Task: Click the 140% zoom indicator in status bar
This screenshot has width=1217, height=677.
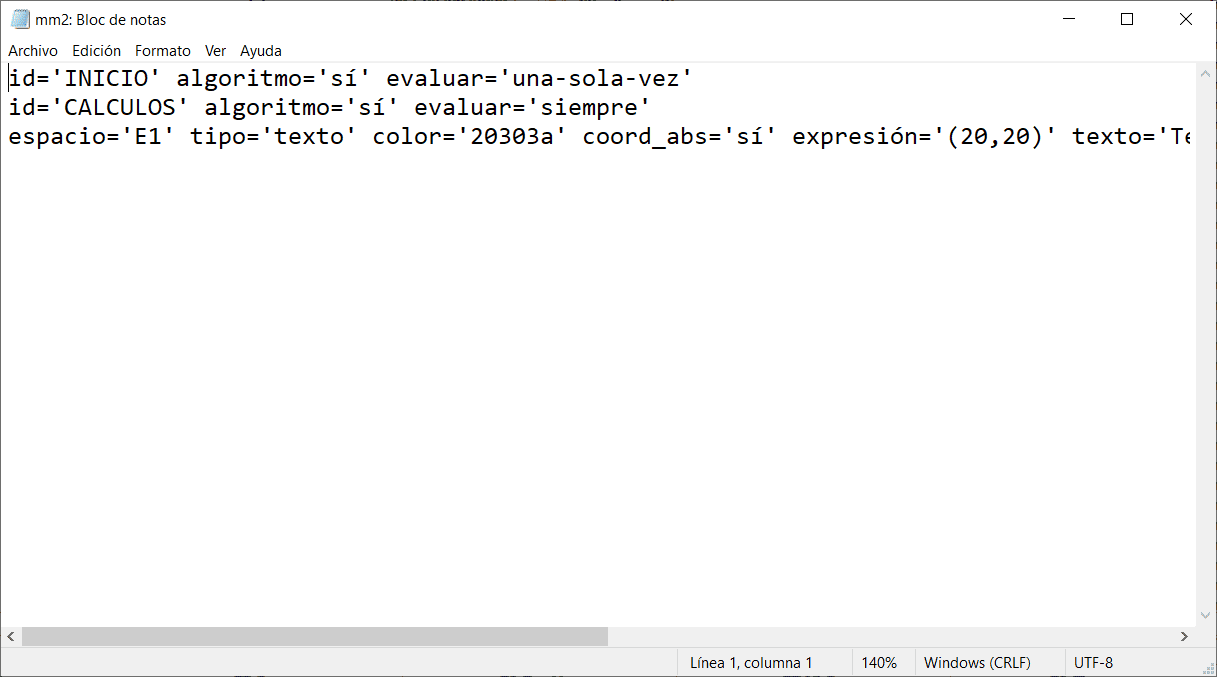Action: tap(879, 662)
